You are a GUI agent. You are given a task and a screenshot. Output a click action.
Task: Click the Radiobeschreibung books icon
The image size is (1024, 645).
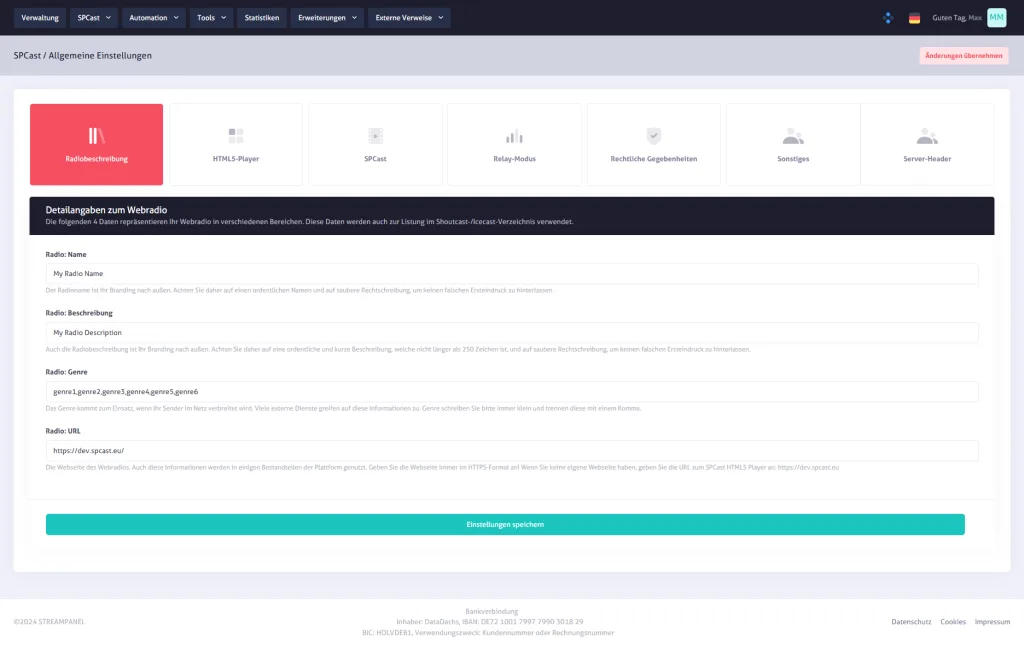click(x=96, y=136)
